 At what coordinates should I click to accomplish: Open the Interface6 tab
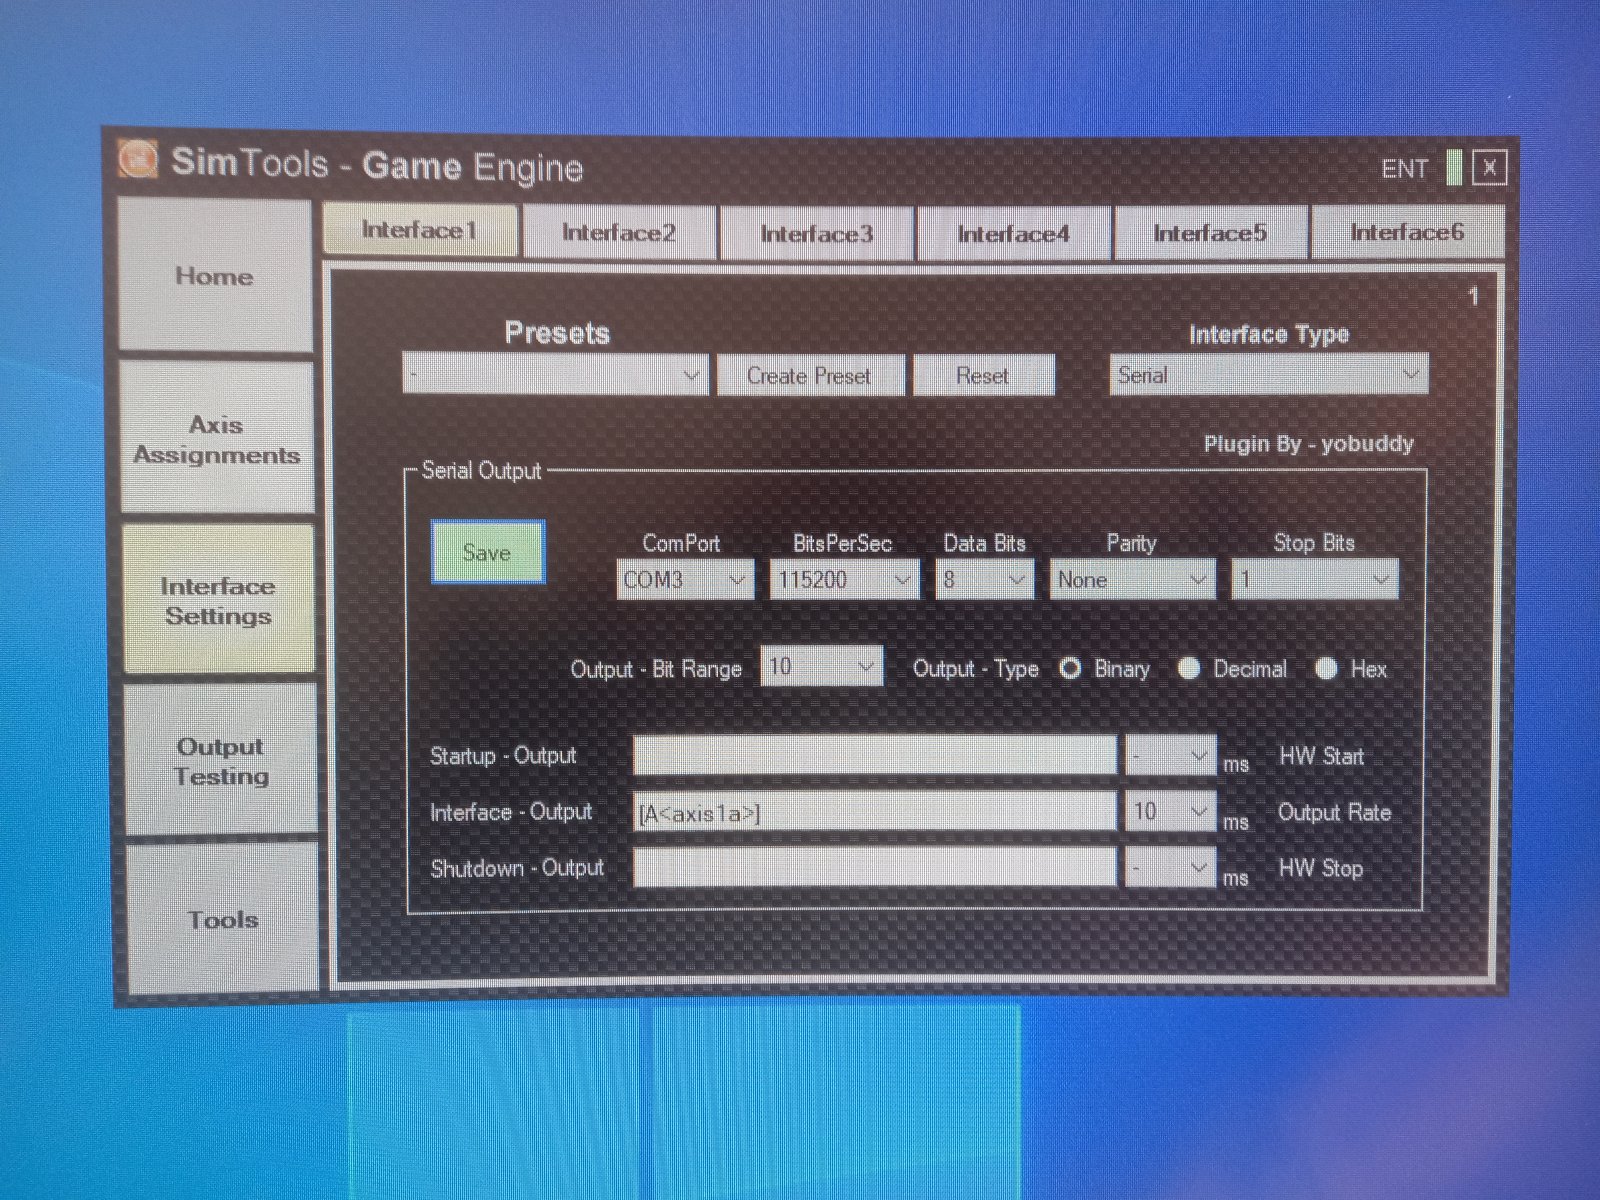tap(1407, 232)
